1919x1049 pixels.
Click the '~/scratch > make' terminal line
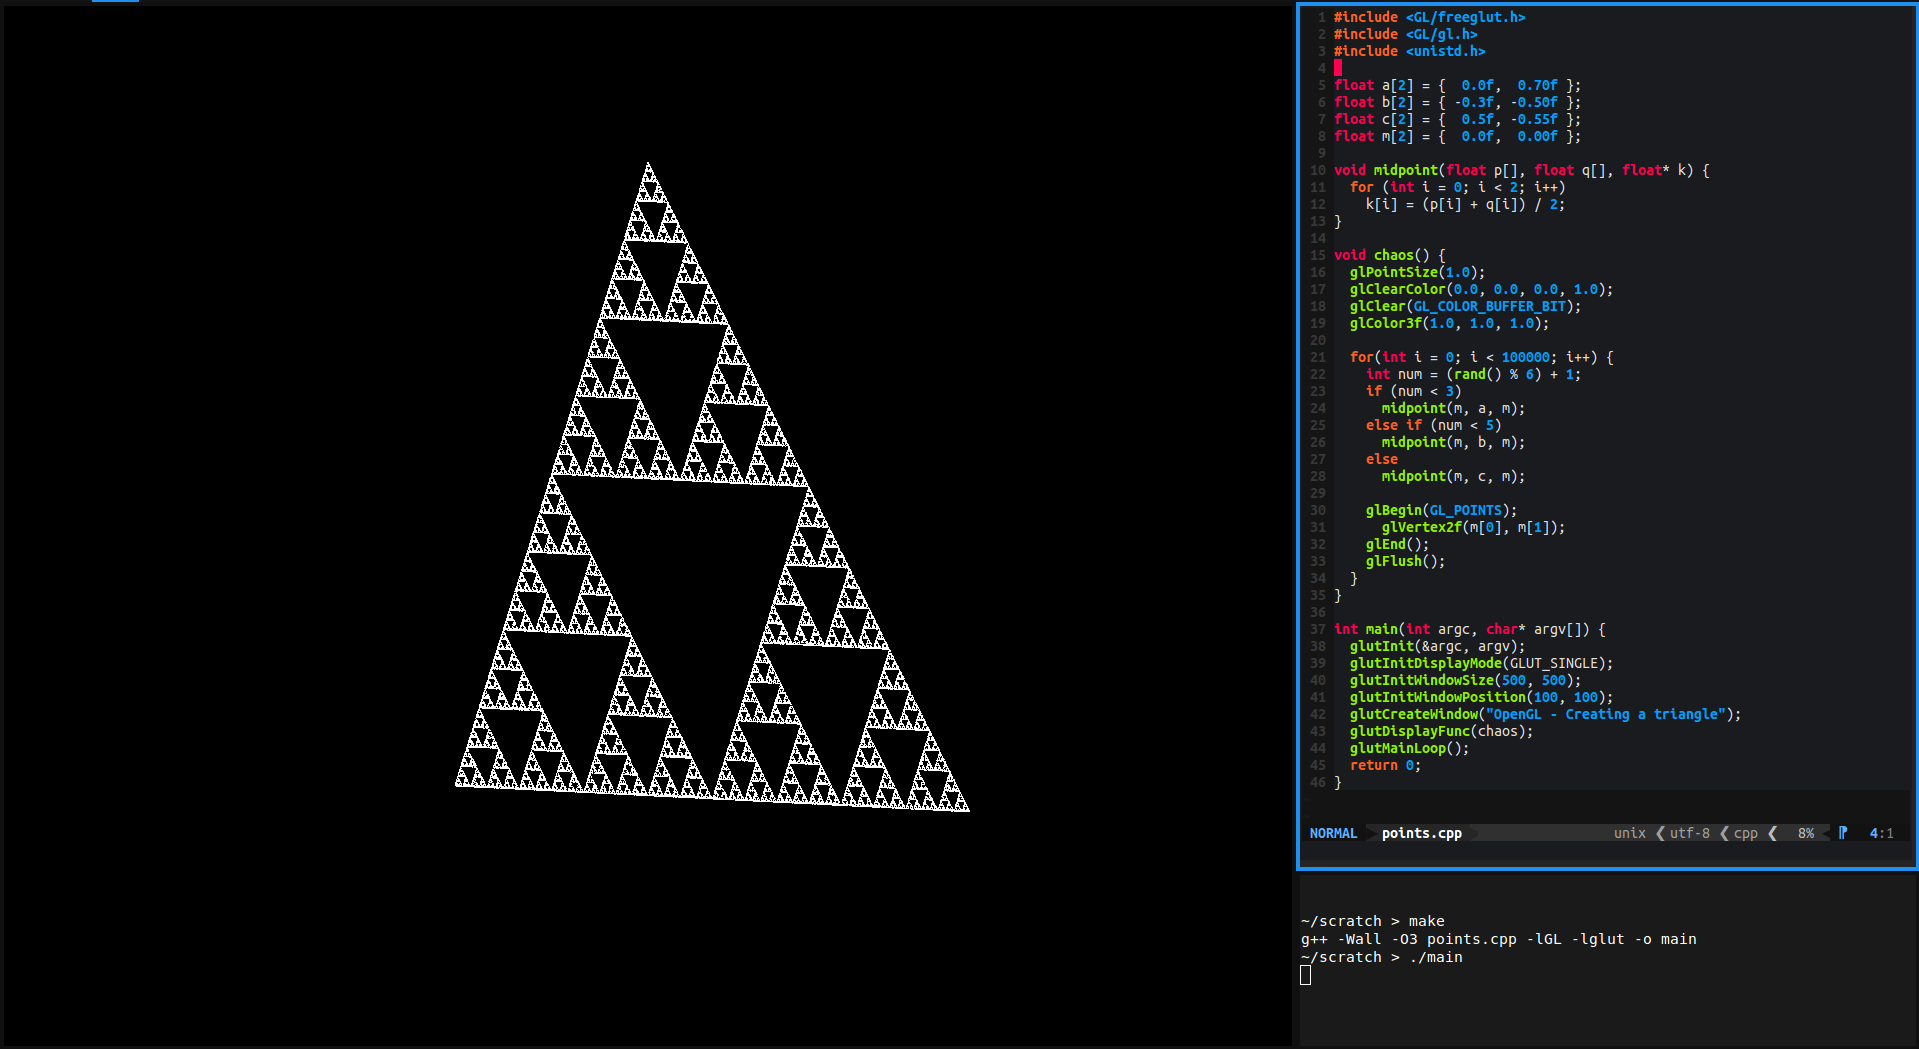(x=1372, y=921)
